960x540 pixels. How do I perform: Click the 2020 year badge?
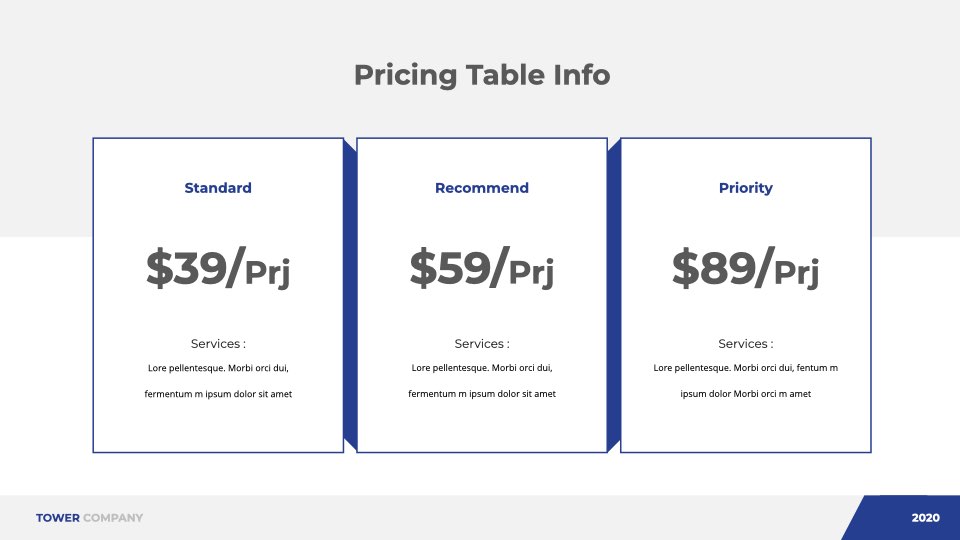click(x=926, y=518)
